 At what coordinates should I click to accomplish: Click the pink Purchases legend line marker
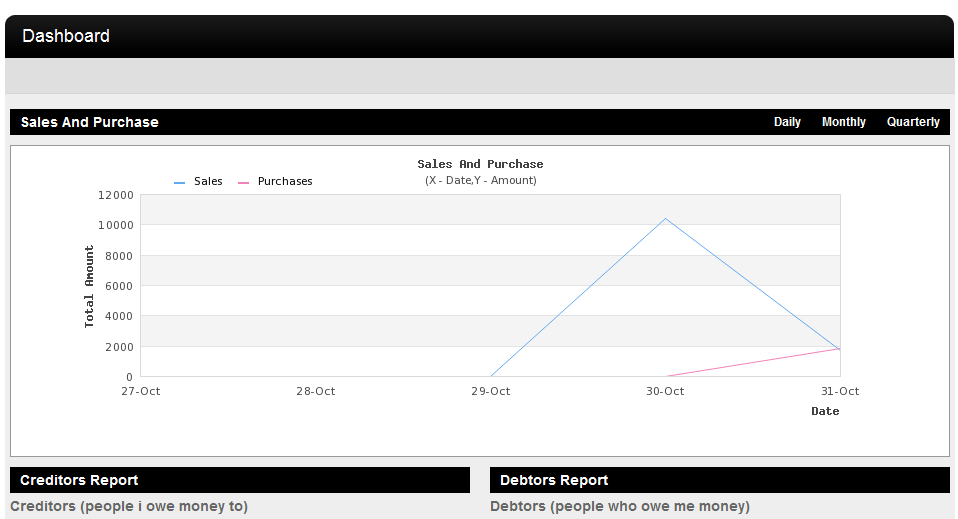tap(244, 183)
